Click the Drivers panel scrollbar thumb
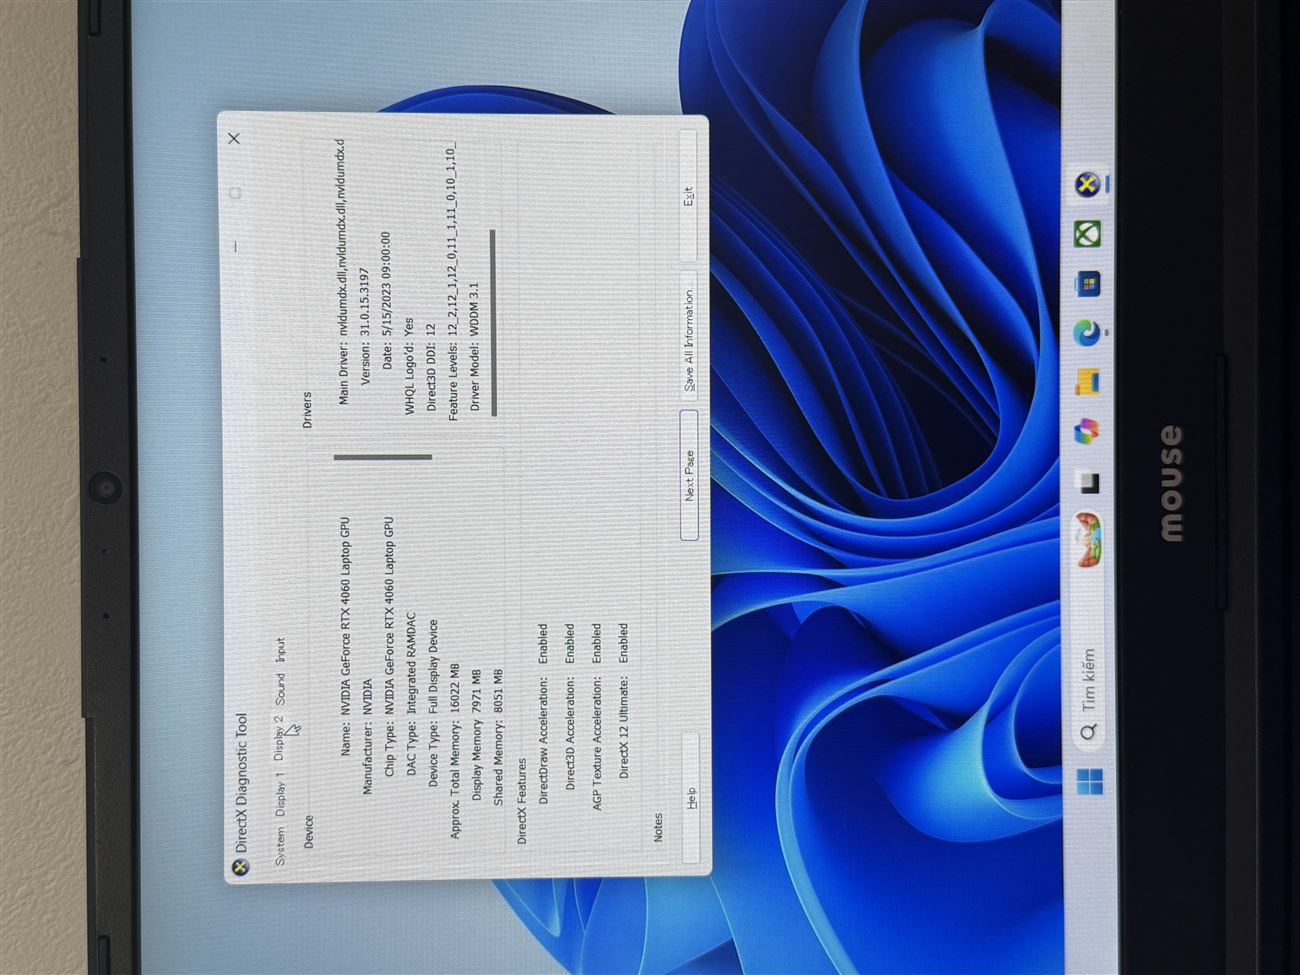Screen dimensions: 1300x975 point(494,323)
